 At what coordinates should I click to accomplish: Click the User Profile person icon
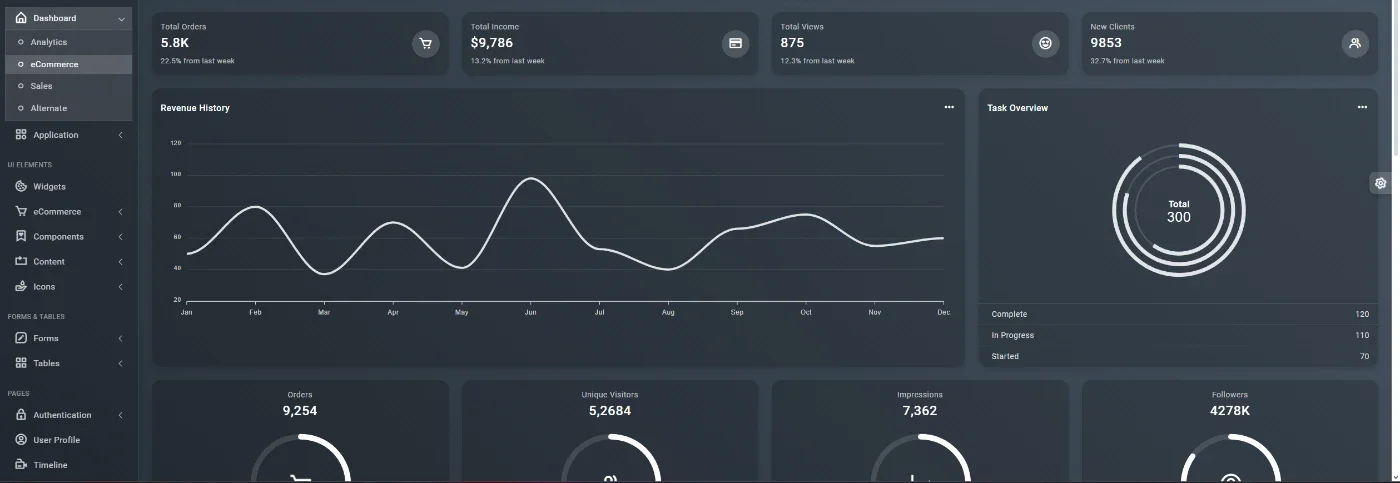pyautogui.click(x=21, y=439)
